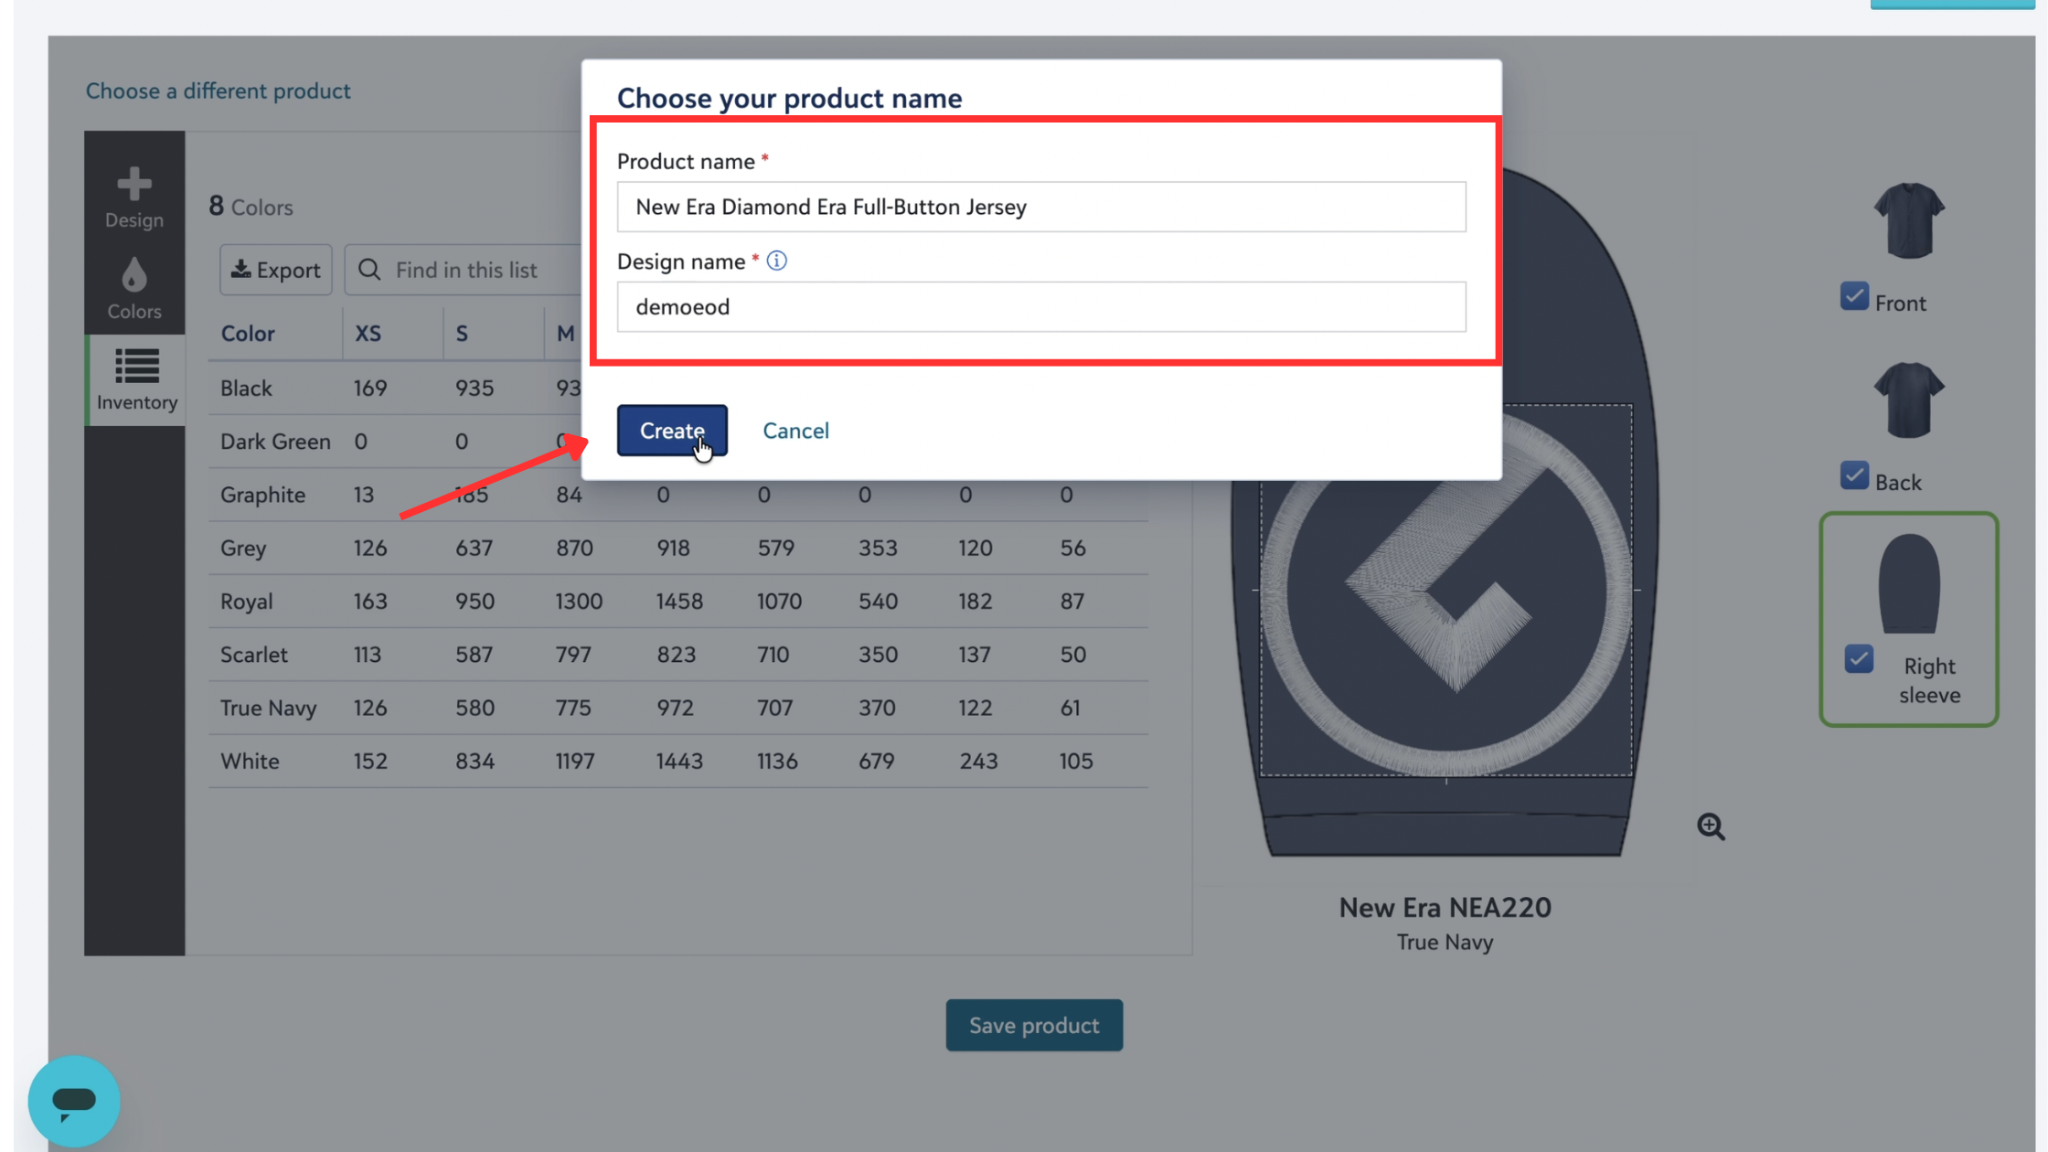Select the Inventory list icon tab
The image size is (2048, 1152).
click(x=136, y=380)
